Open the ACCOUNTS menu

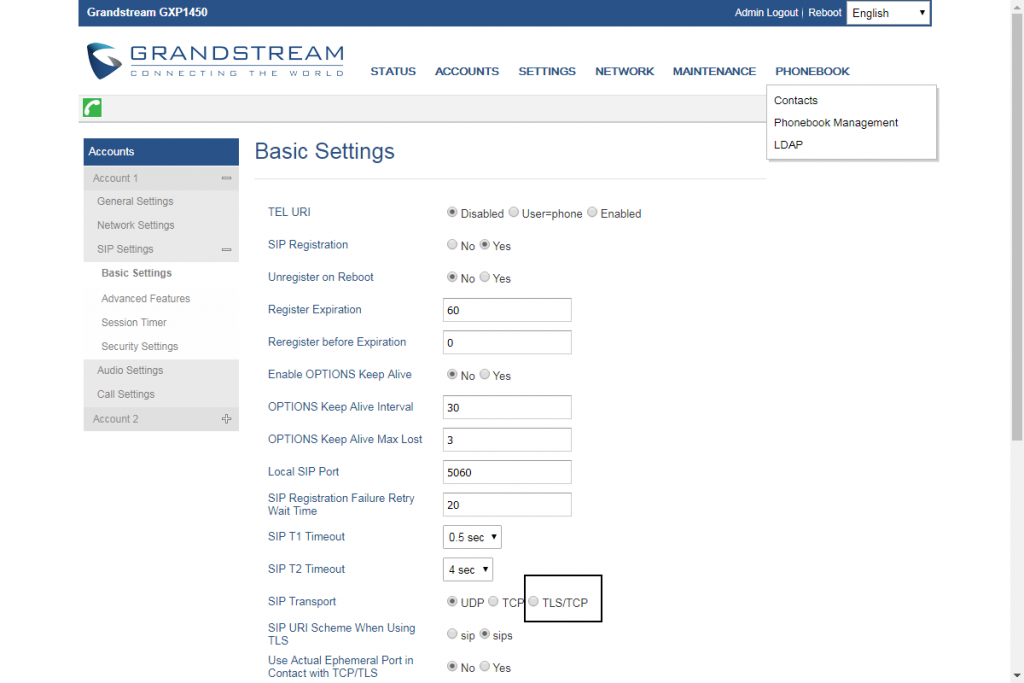click(467, 71)
